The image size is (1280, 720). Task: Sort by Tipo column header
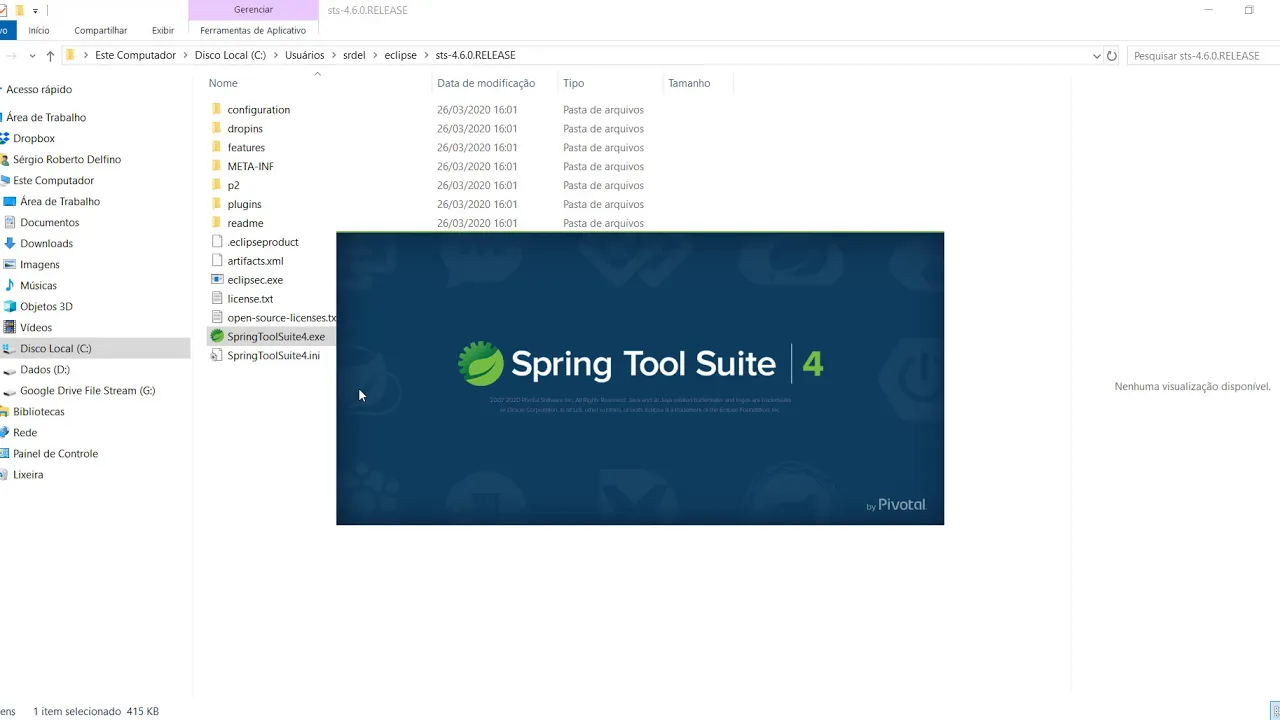(x=573, y=83)
